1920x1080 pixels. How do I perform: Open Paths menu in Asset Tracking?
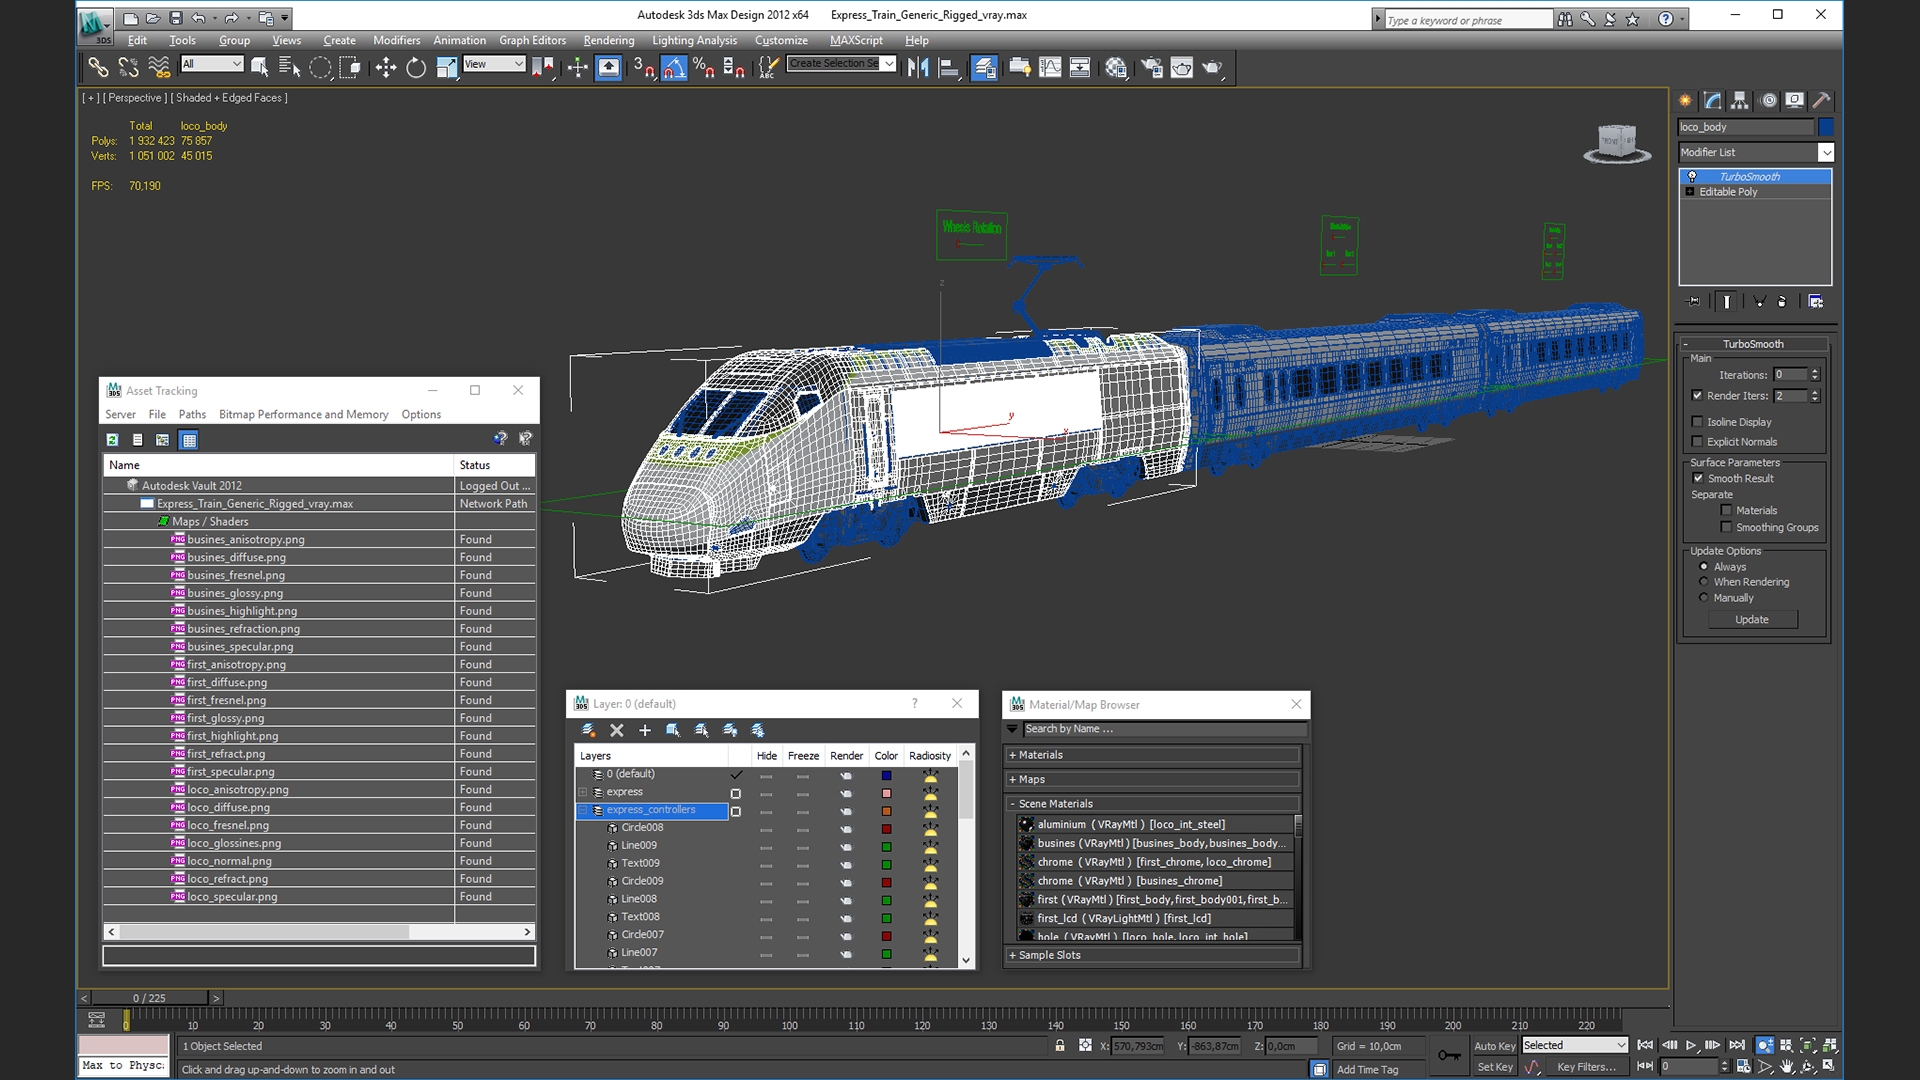click(192, 414)
